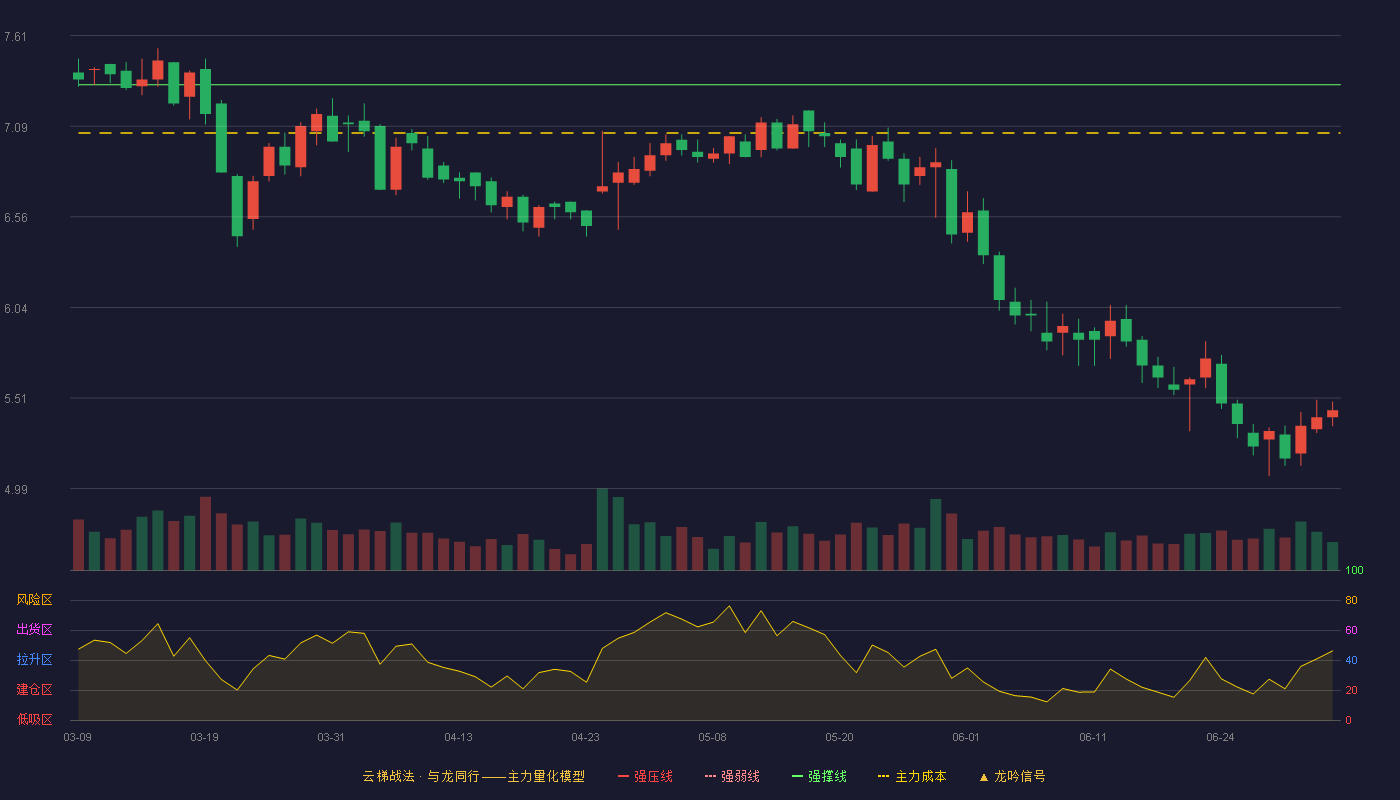Click the 拉升区 zone label

[x=34, y=660]
